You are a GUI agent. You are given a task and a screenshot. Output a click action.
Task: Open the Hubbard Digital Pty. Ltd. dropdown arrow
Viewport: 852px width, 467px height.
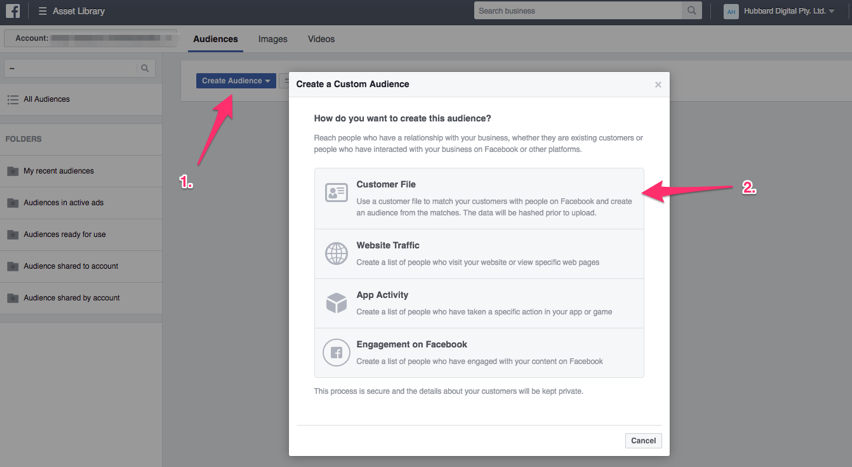(831, 11)
